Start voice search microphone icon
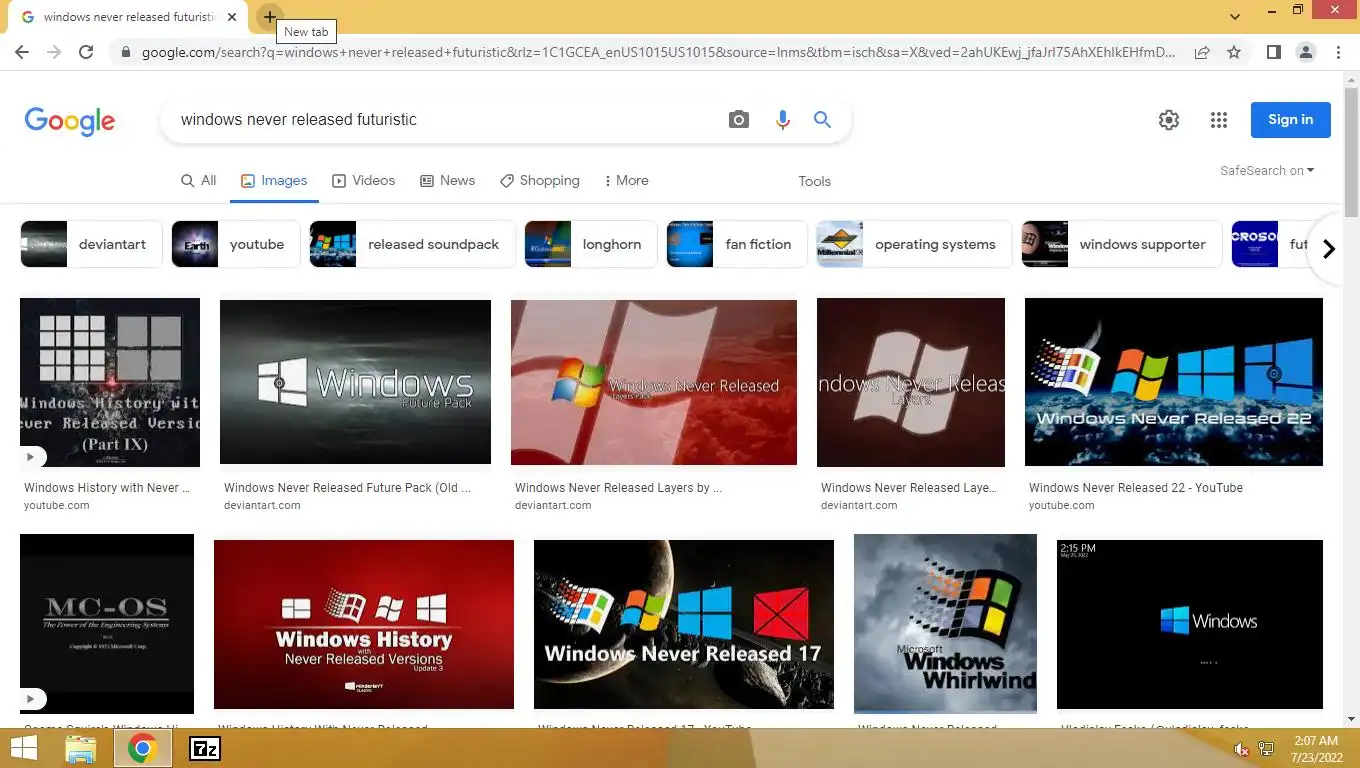 (x=782, y=120)
